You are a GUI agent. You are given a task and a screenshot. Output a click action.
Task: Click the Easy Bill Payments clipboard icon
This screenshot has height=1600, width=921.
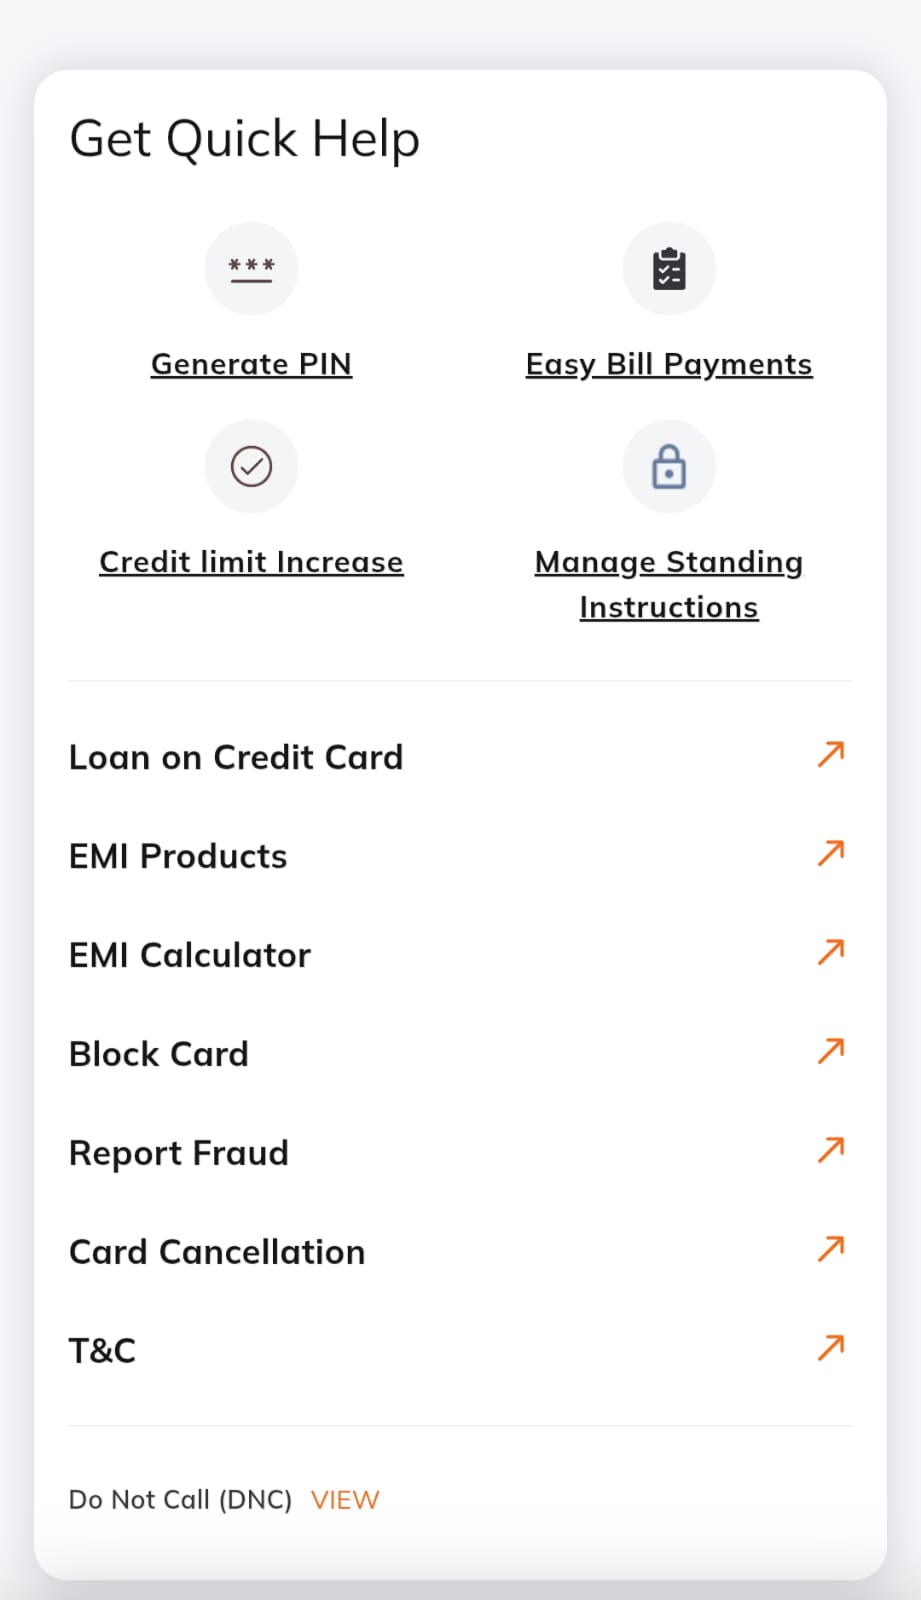[x=668, y=268]
